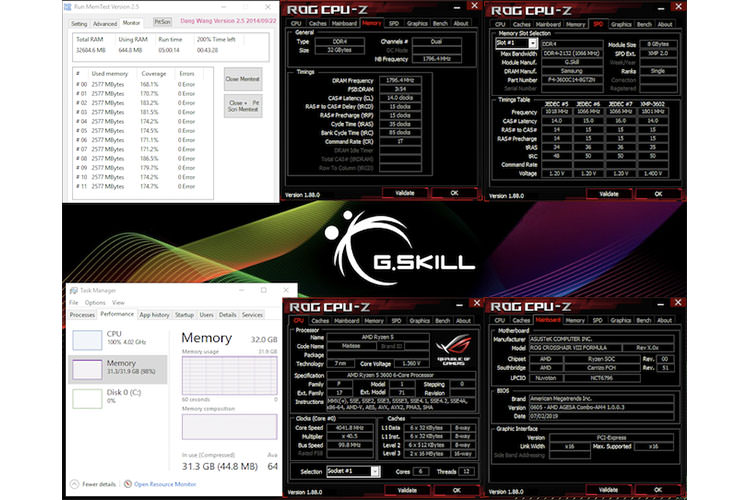Open CPU tab in the DRAM timings CPU-Z window

click(296, 23)
